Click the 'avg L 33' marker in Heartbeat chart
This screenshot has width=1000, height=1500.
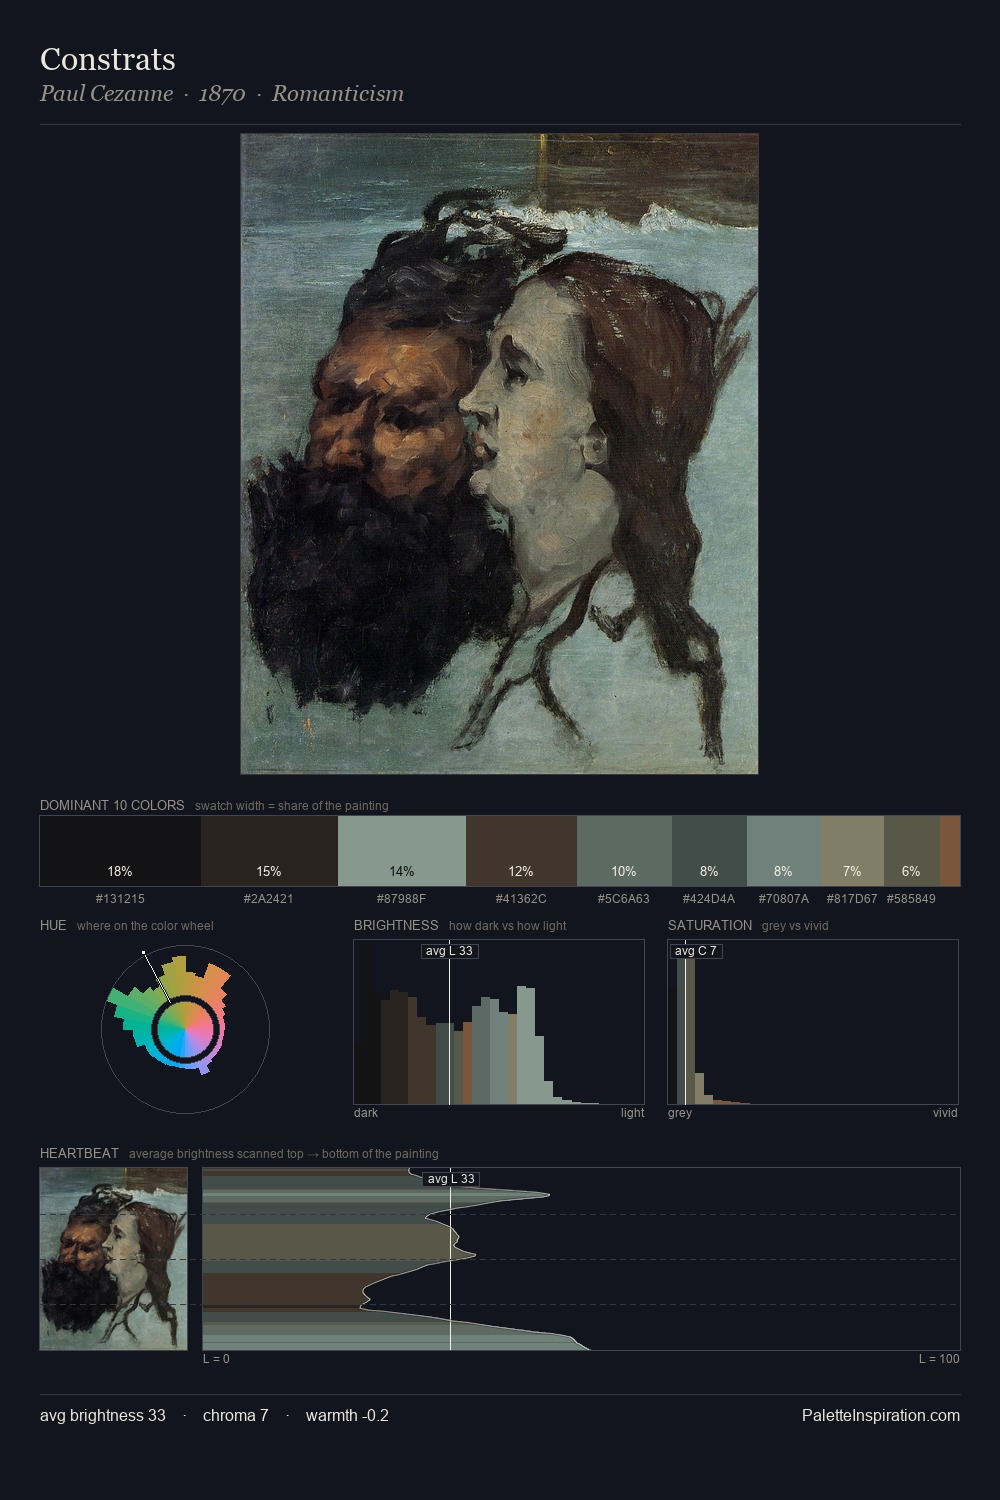(x=451, y=1179)
